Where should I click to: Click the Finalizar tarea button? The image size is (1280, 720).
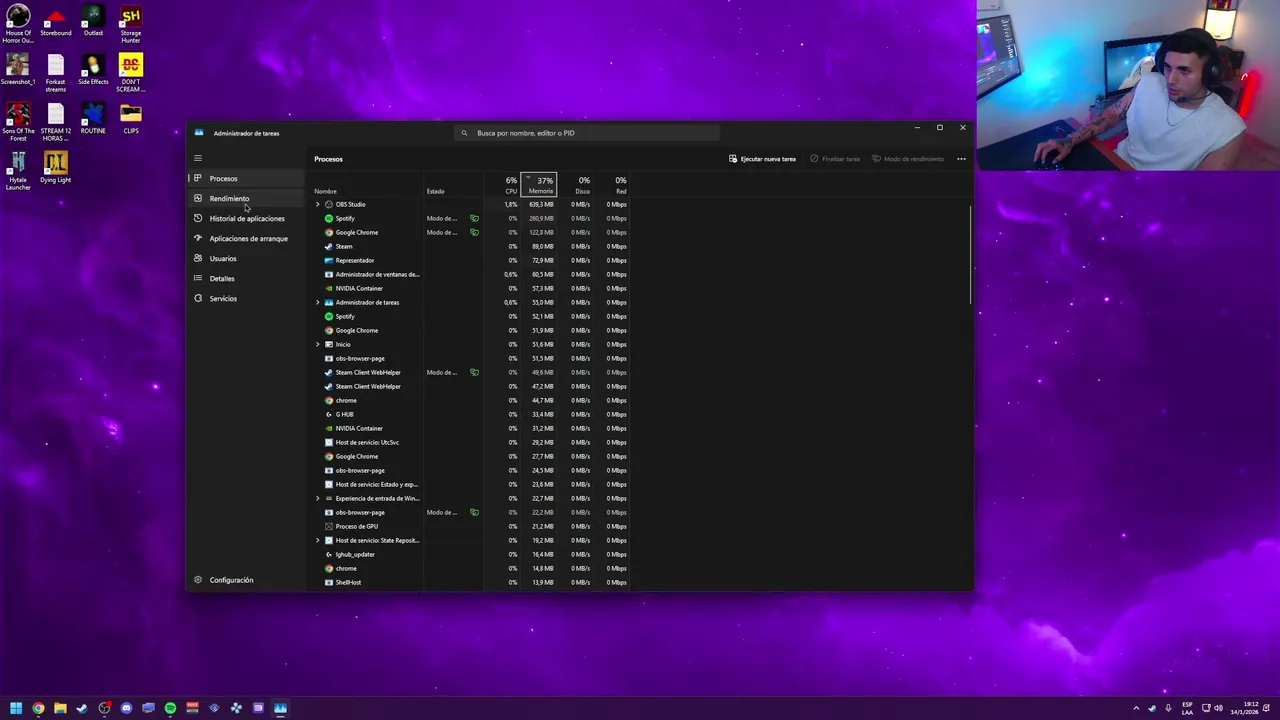835,159
